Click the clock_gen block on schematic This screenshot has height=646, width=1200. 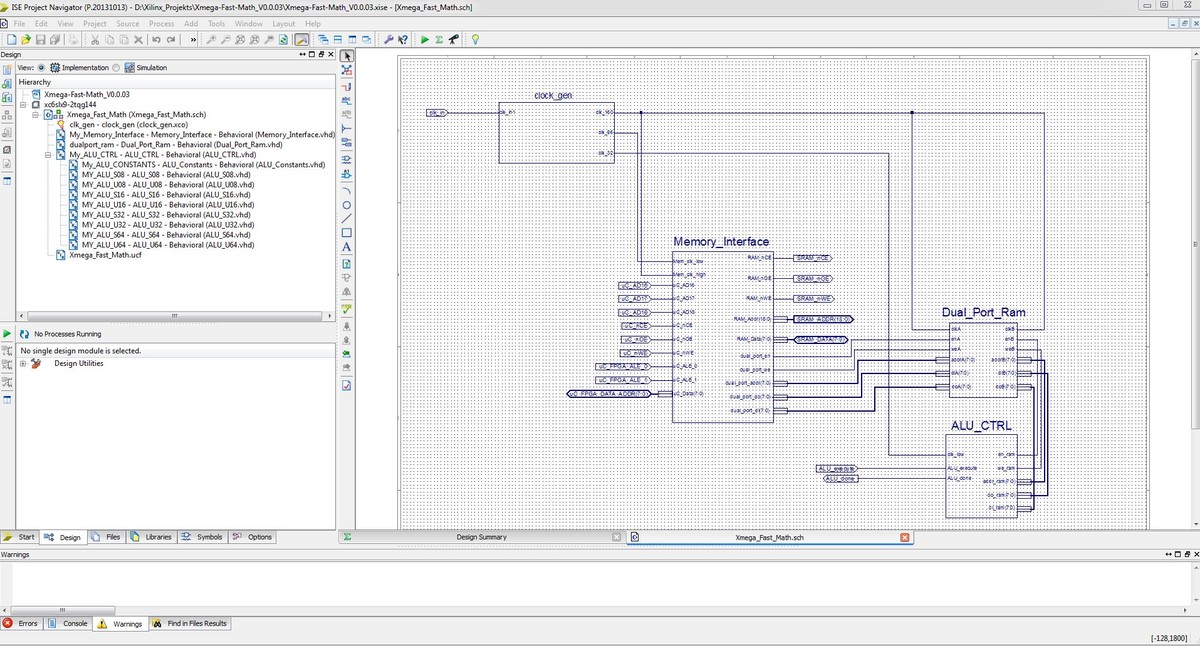pos(557,135)
